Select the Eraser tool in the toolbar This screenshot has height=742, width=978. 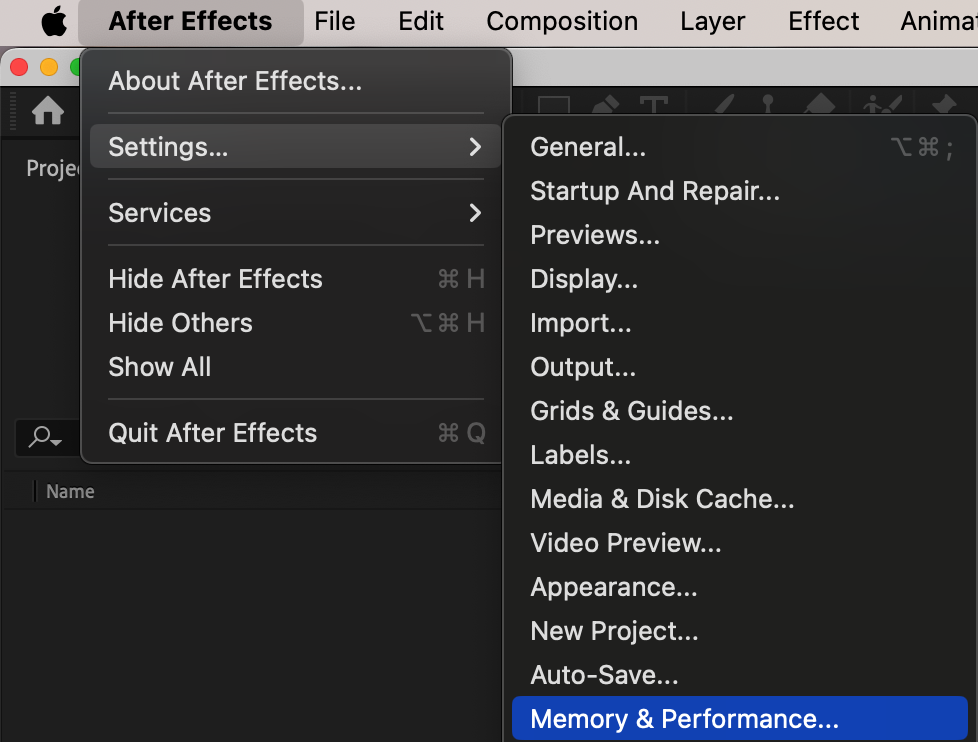(819, 107)
